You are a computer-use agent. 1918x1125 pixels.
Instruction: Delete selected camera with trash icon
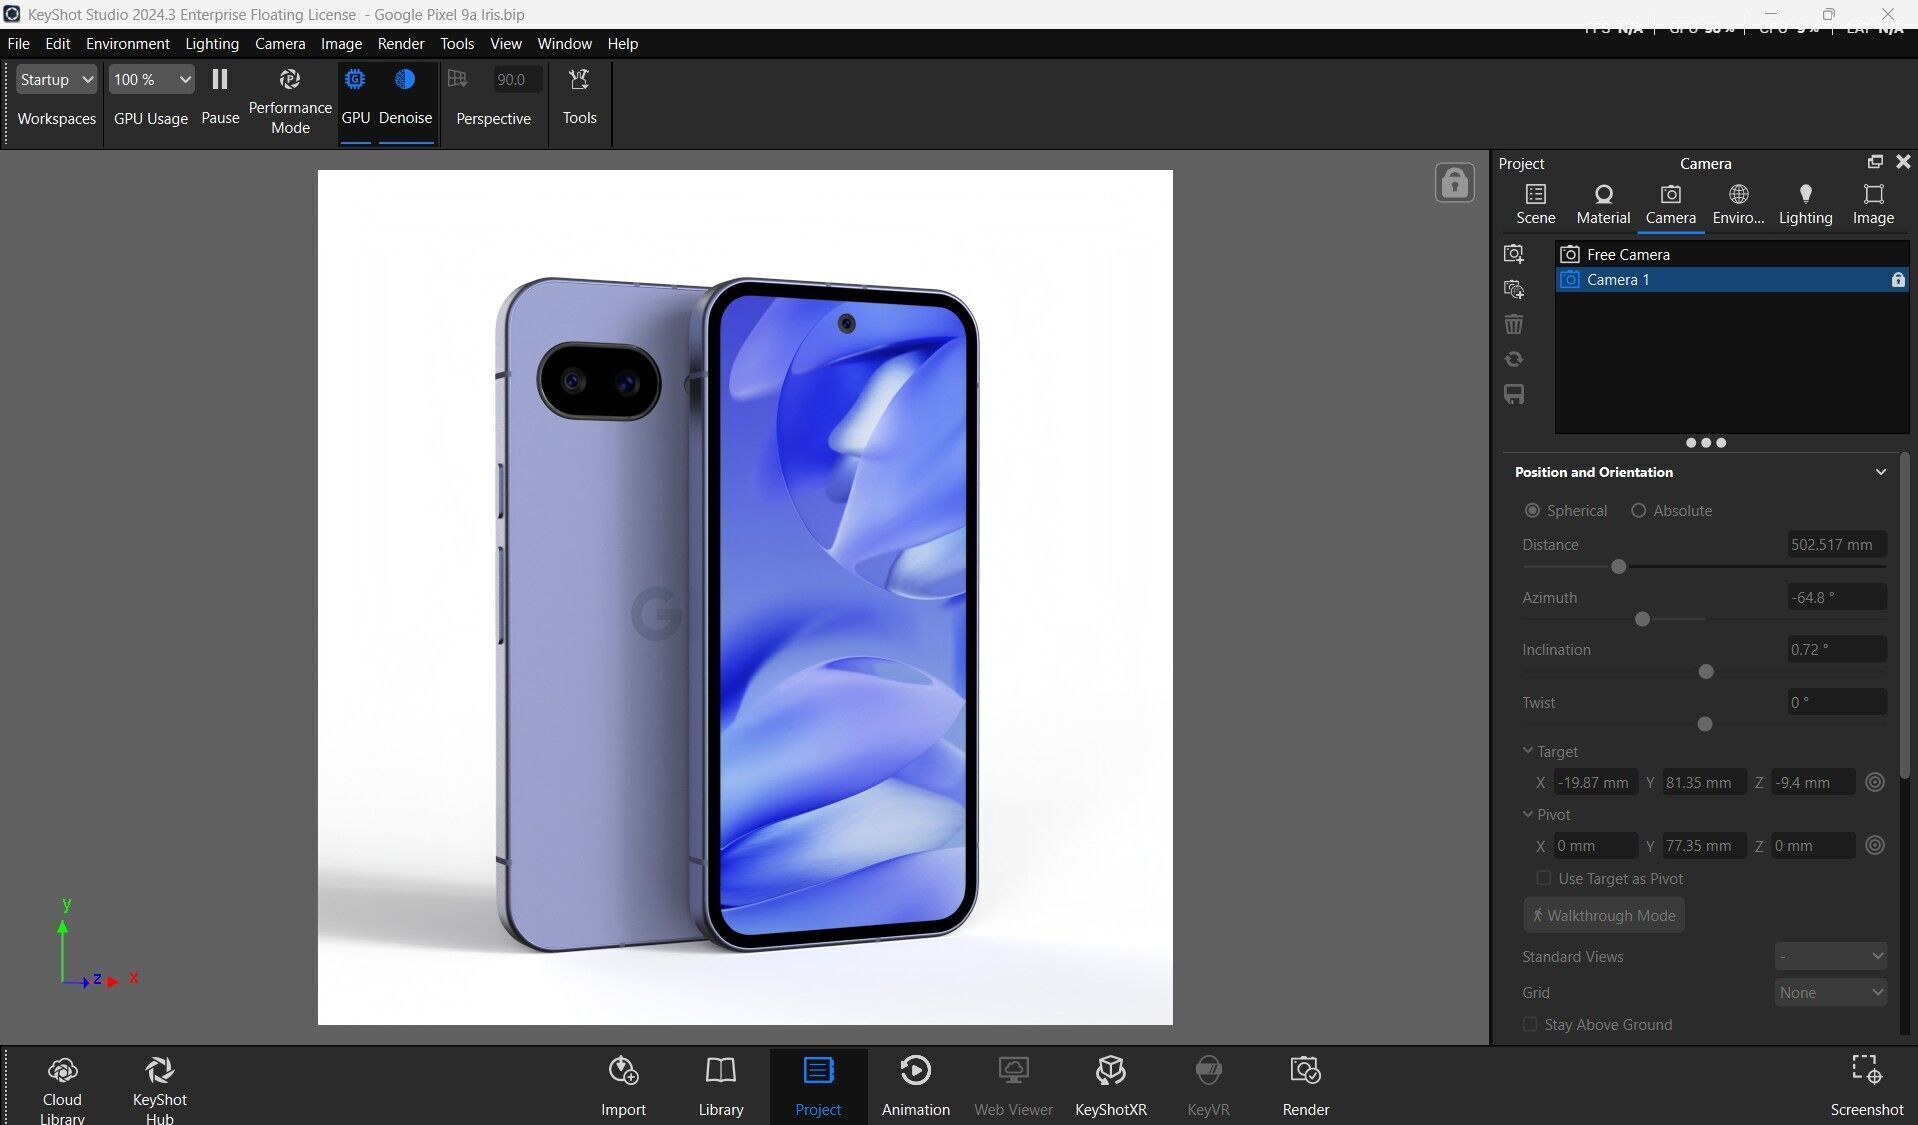point(1514,324)
